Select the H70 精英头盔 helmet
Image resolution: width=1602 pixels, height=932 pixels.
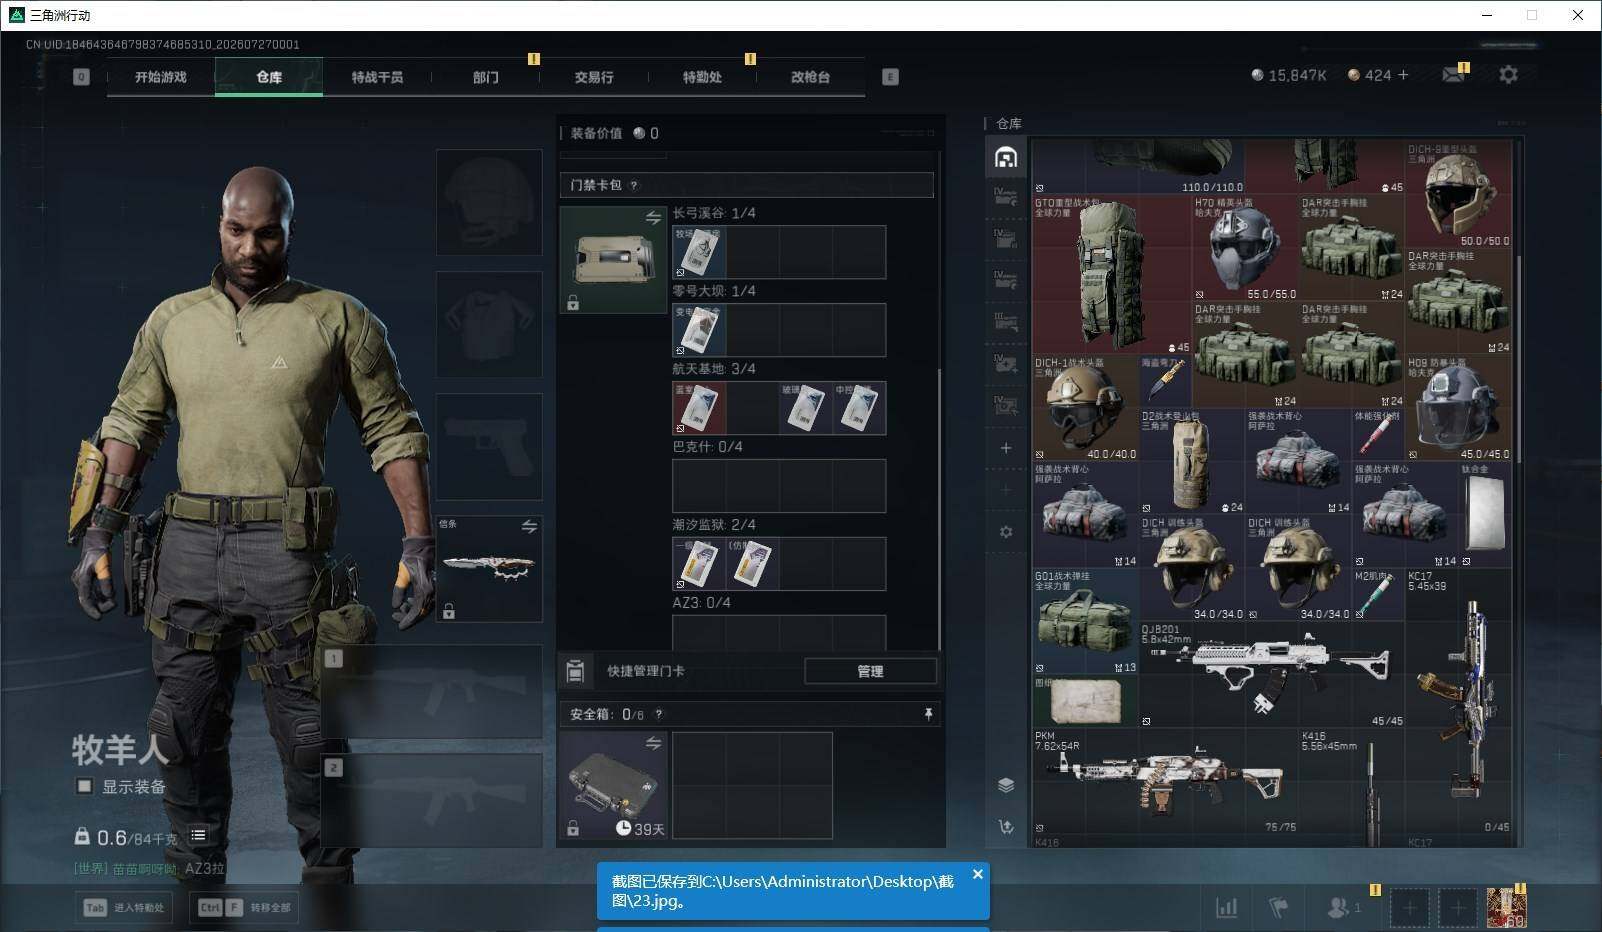[1244, 247]
